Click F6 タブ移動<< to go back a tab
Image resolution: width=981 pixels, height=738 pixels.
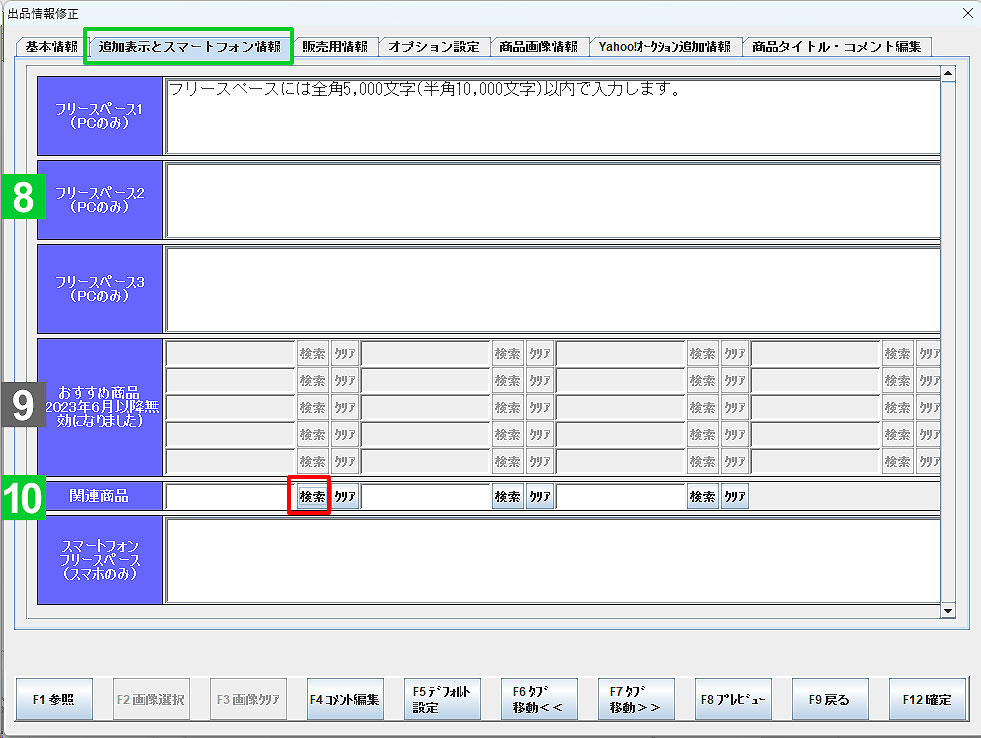538,698
